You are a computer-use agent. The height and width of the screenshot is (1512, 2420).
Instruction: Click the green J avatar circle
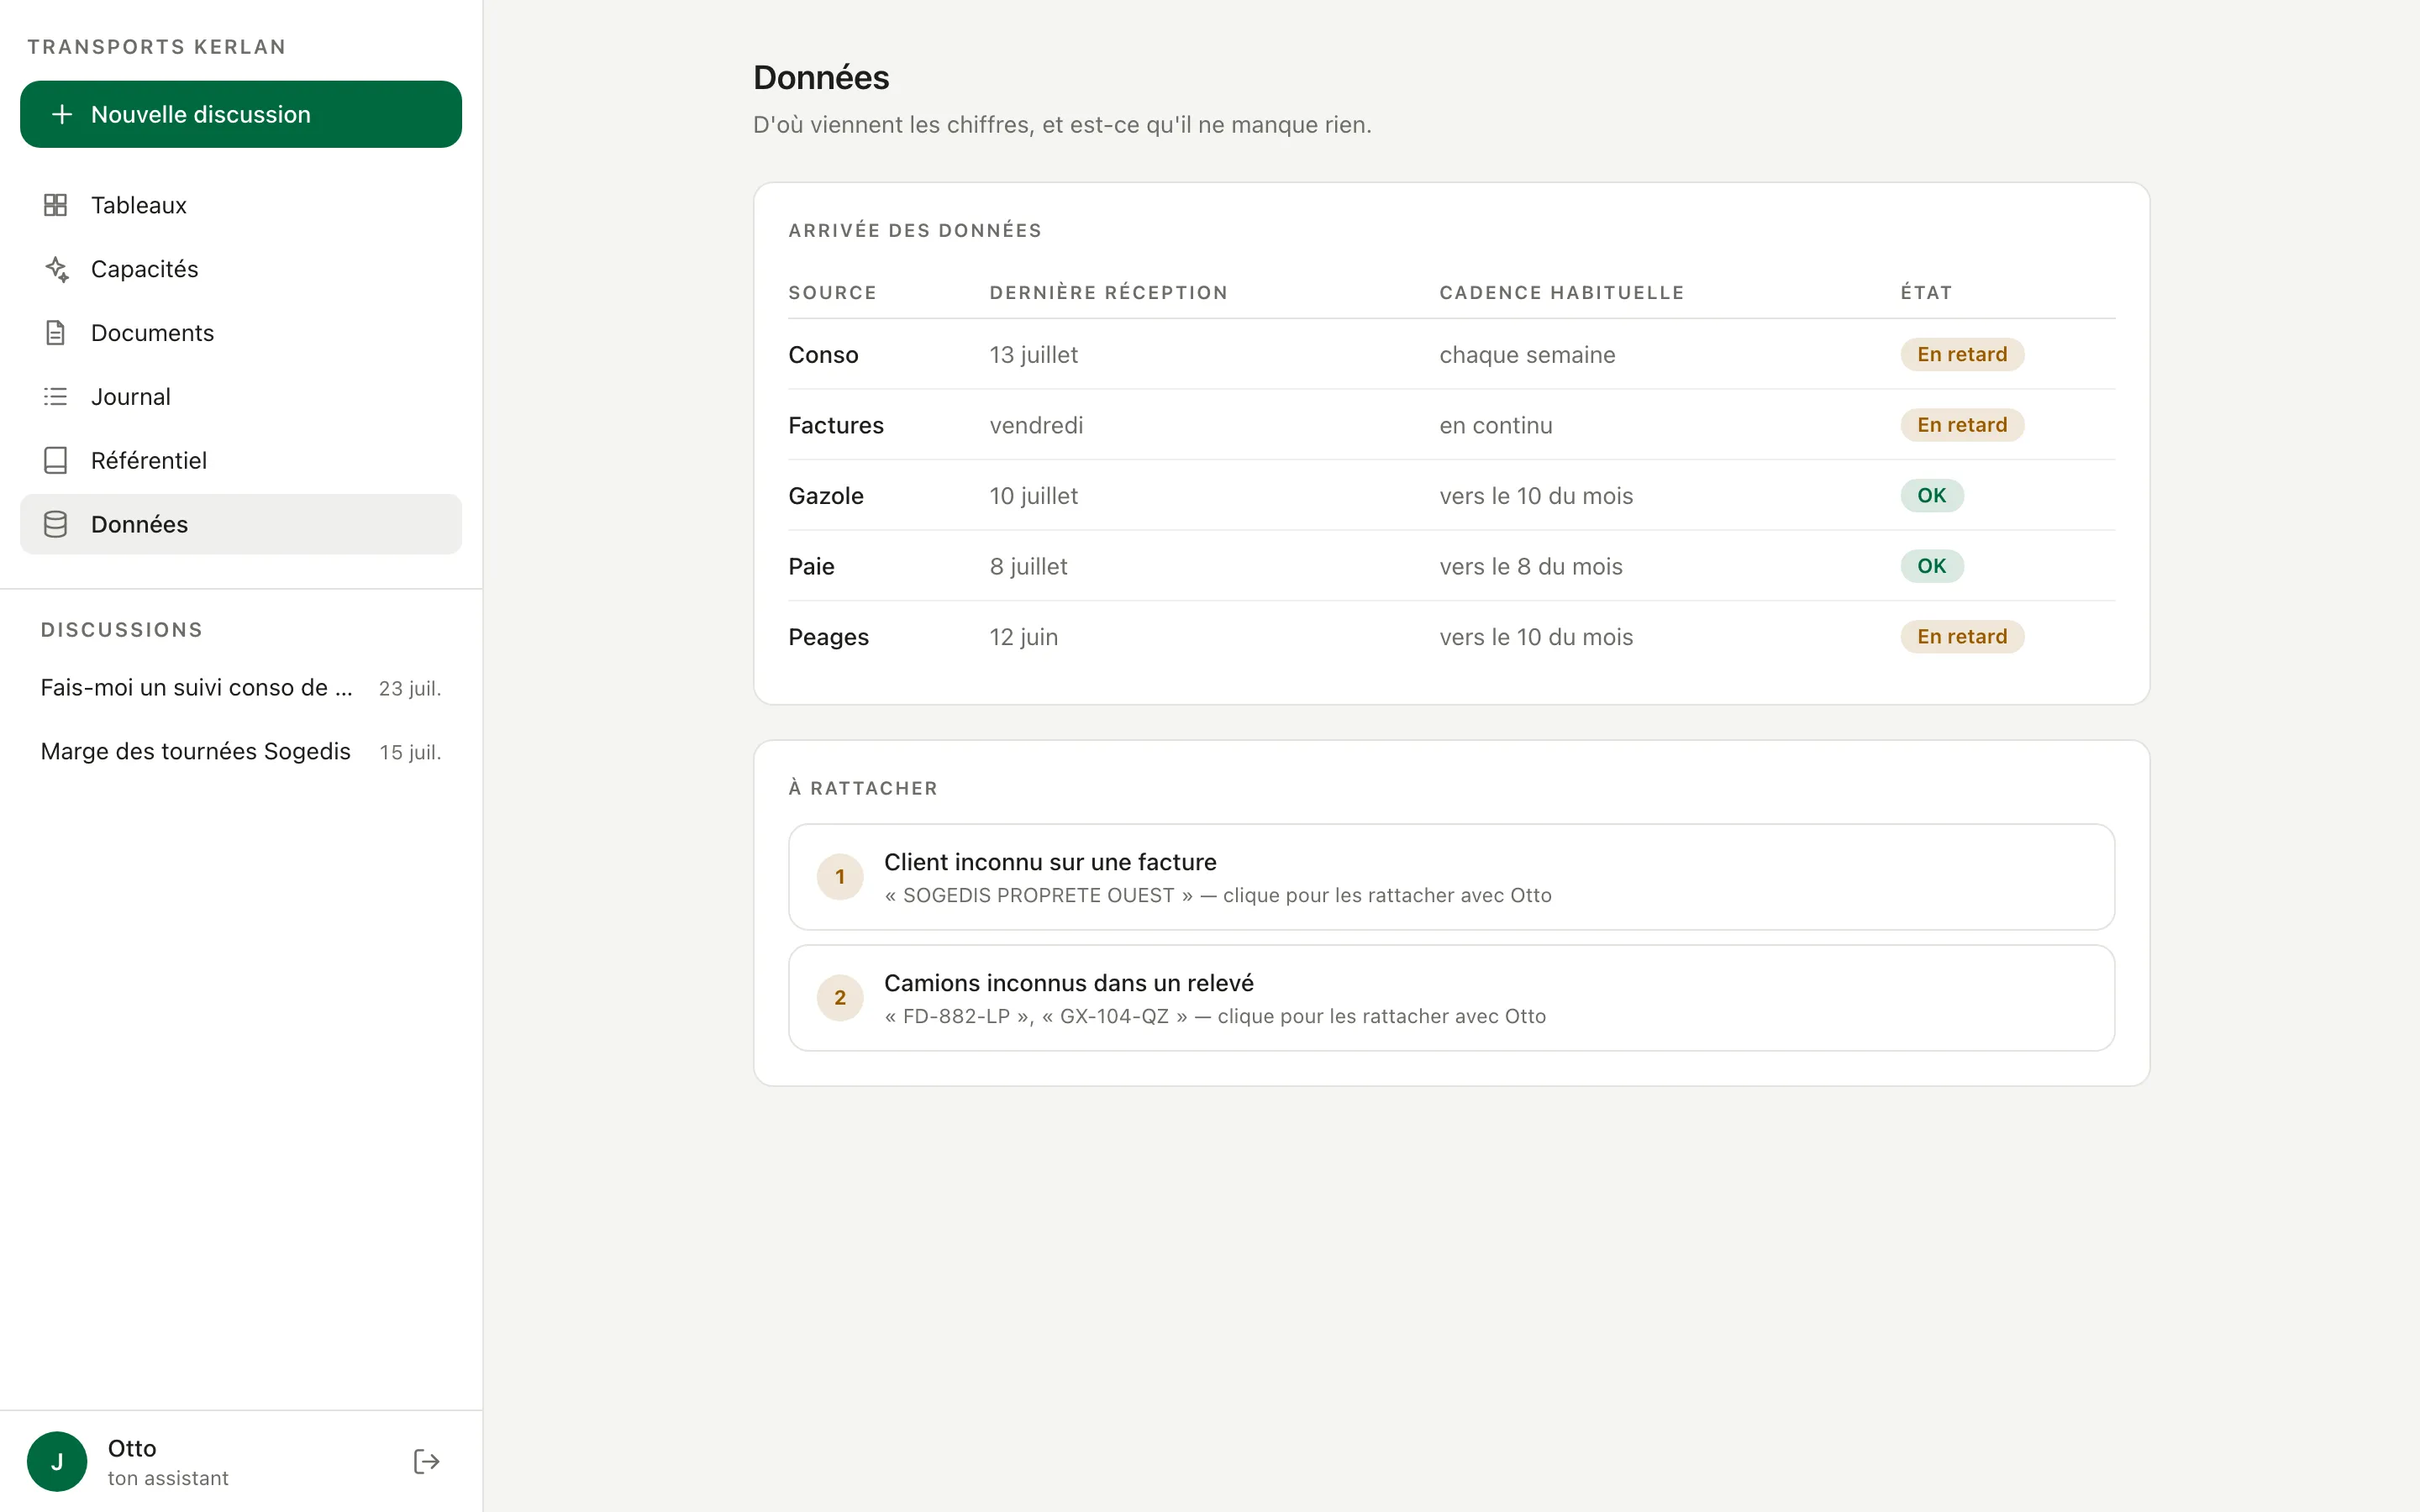57,1461
